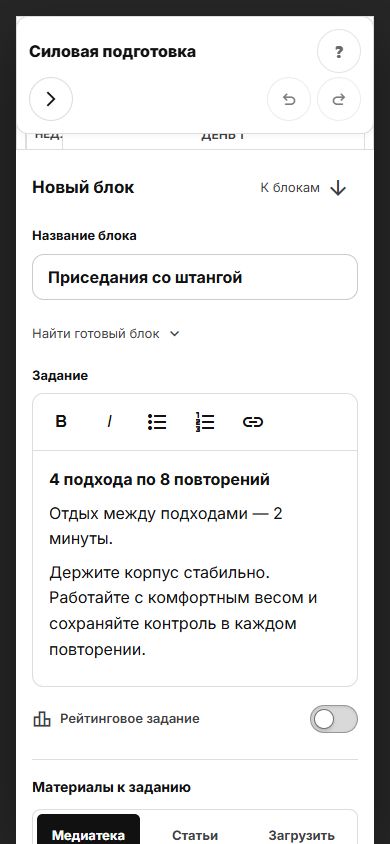The width and height of the screenshot is (390, 844).
Task: Click the 'Название блока' label
Action: click(84, 236)
